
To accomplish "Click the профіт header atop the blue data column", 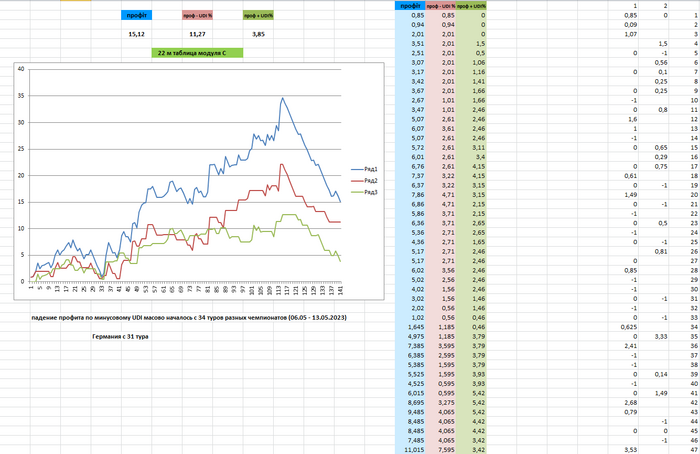I will (410, 6).
